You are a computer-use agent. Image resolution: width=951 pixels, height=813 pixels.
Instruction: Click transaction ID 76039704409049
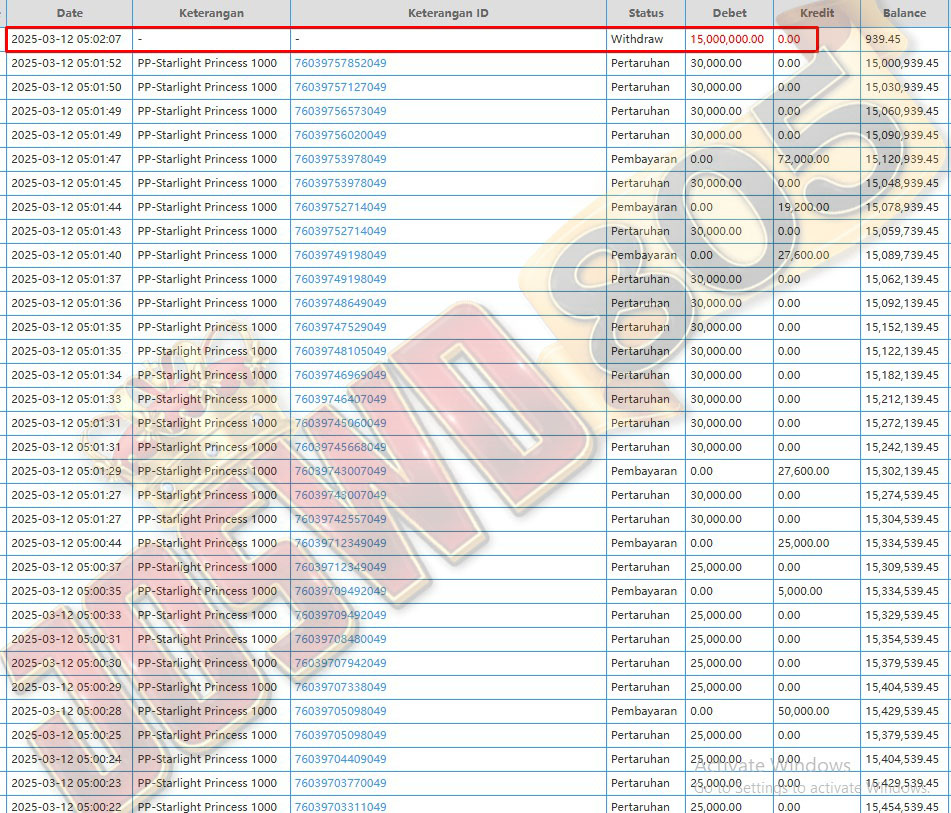click(x=340, y=759)
